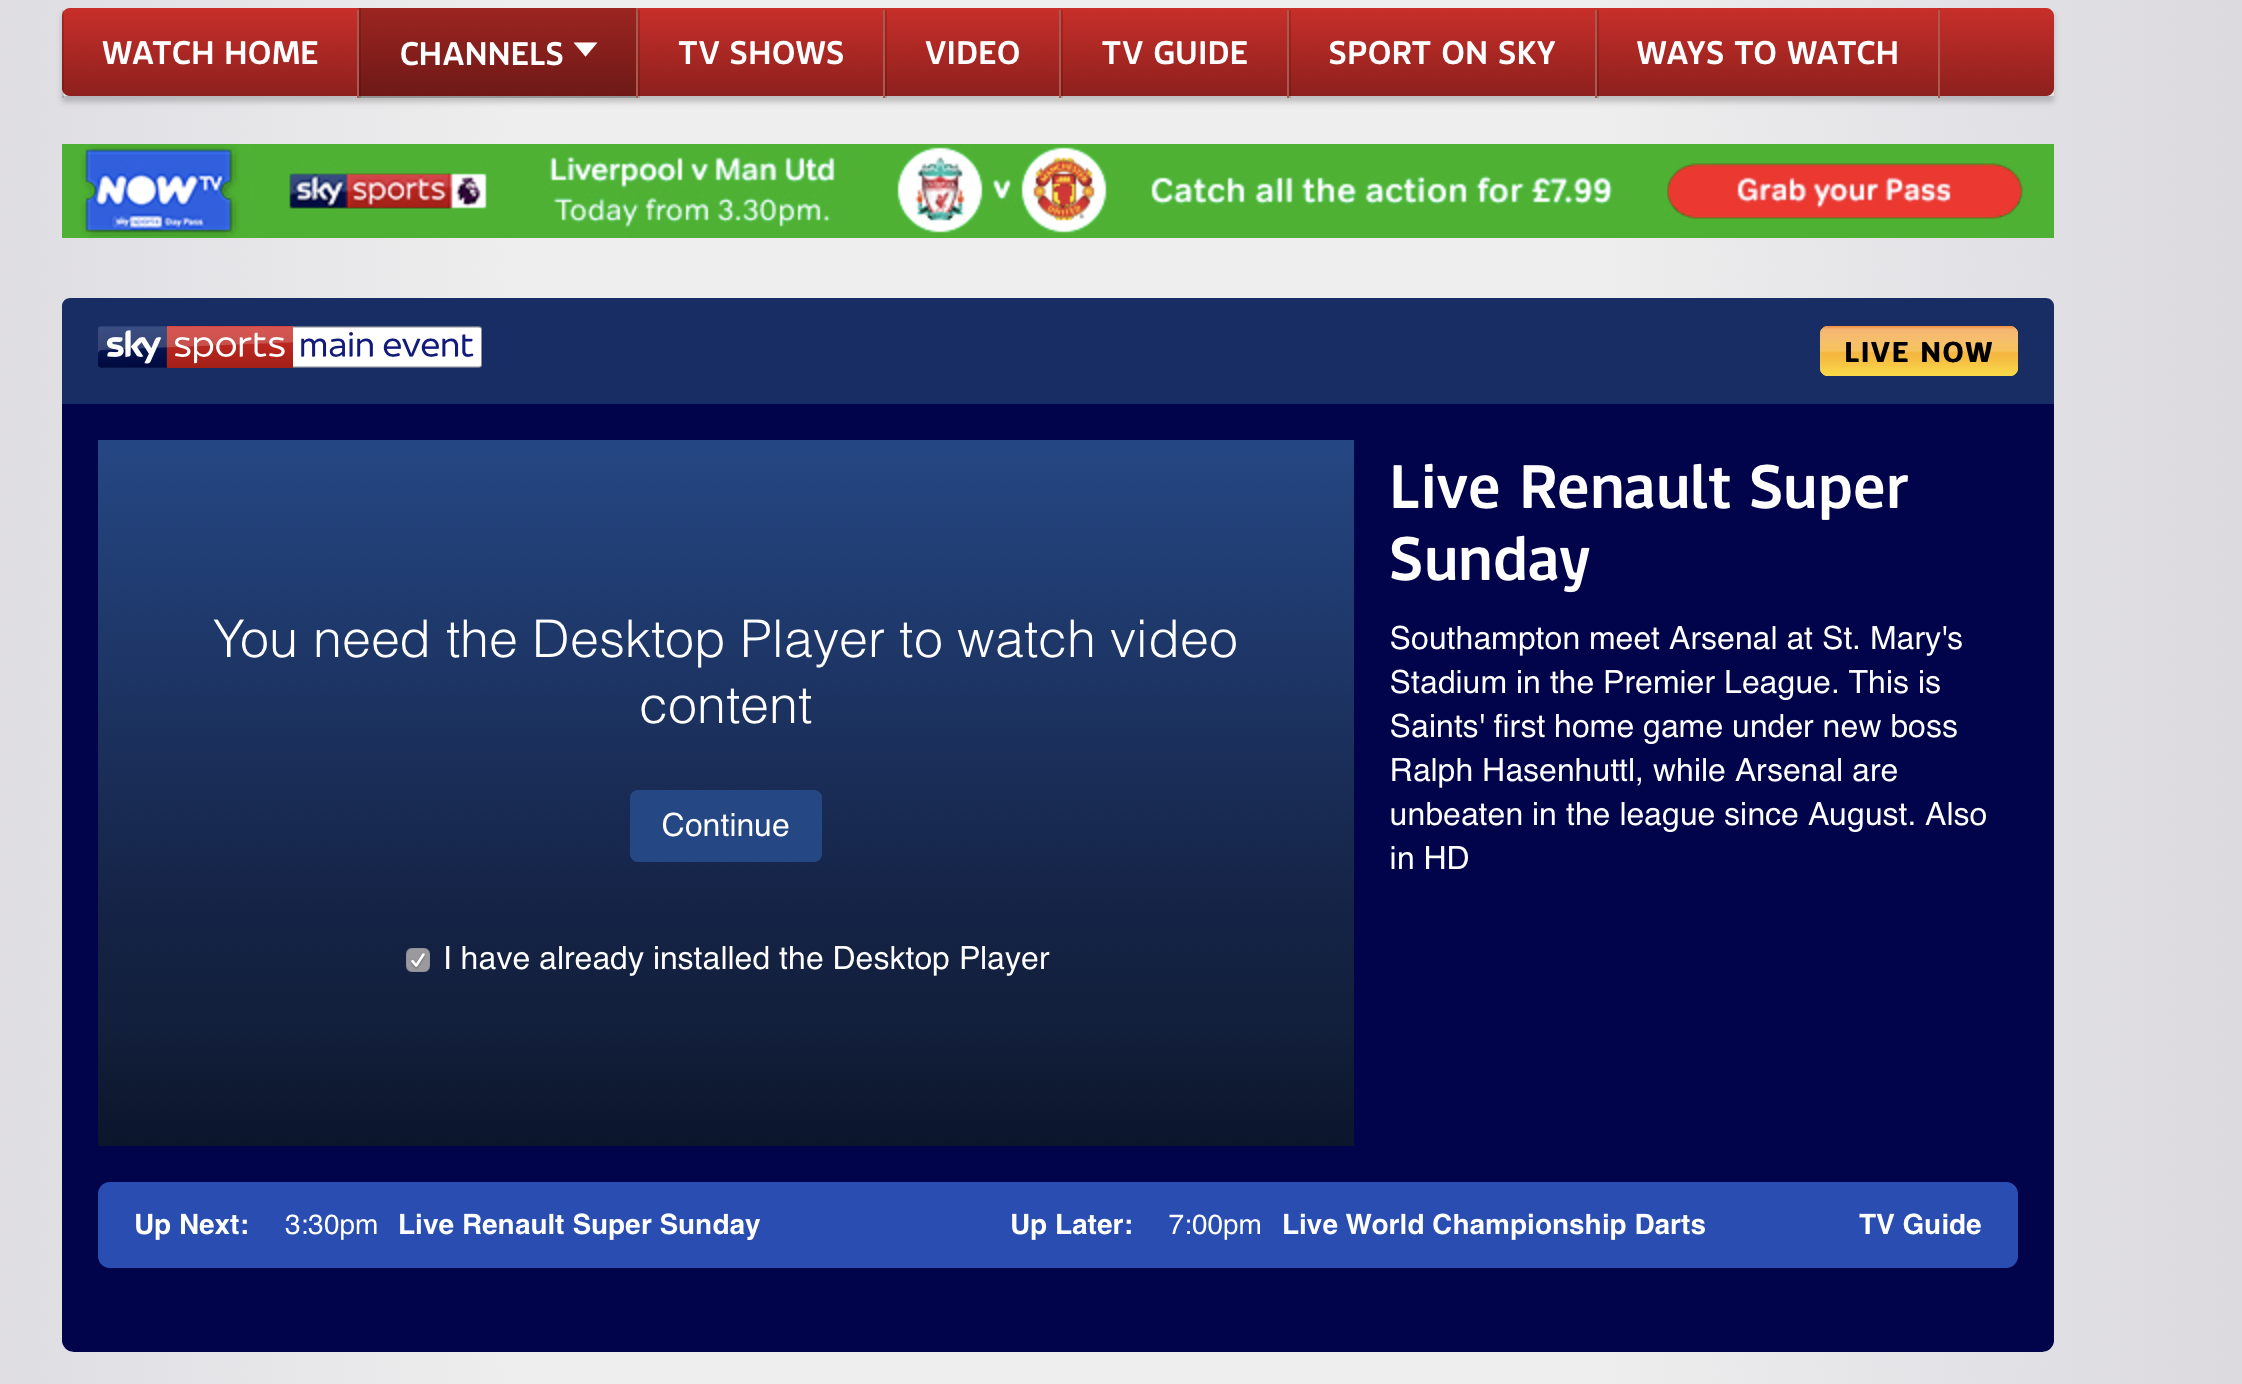The width and height of the screenshot is (2242, 1384).
Task: Click the Southampton meet Arsenal description text
Action: [1688, 748]
